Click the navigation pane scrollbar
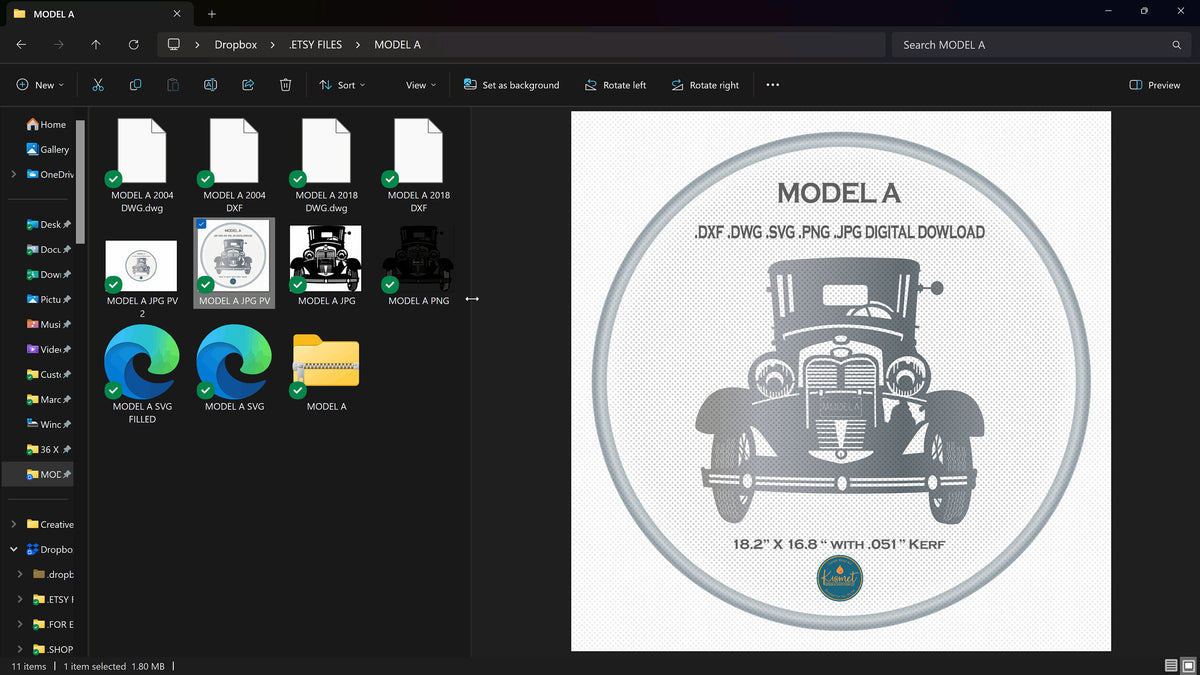Screen dimensions: 1200x675 (80, 180)
